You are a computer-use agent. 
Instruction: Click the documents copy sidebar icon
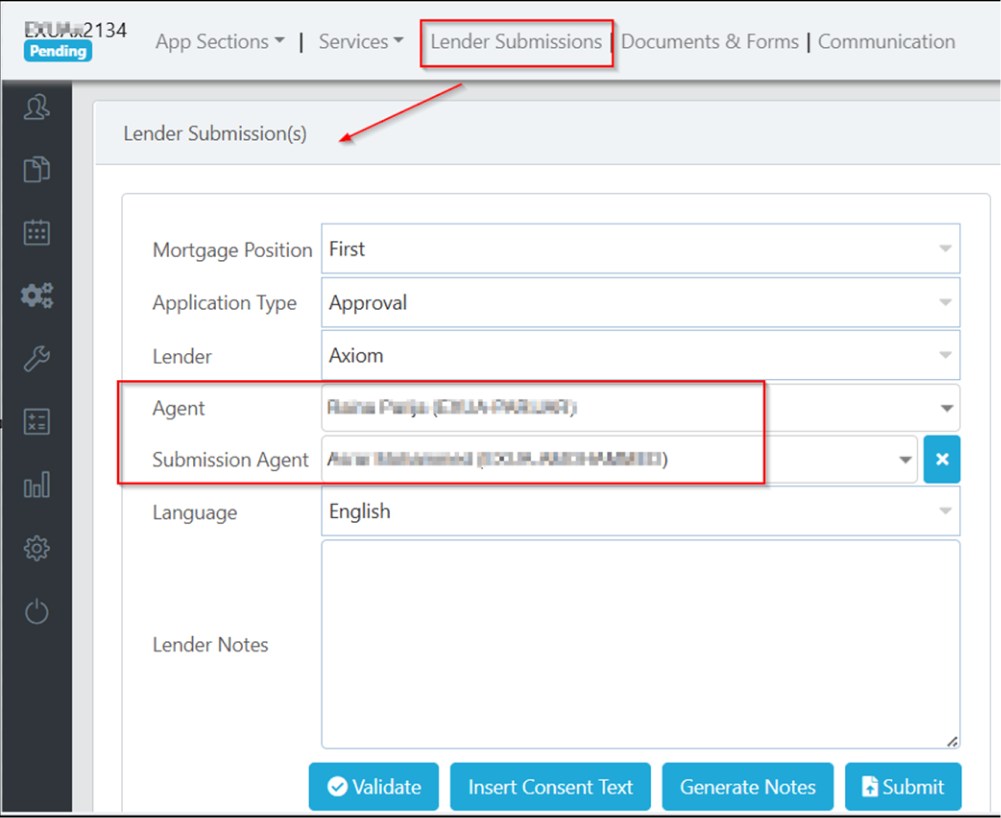36,169
